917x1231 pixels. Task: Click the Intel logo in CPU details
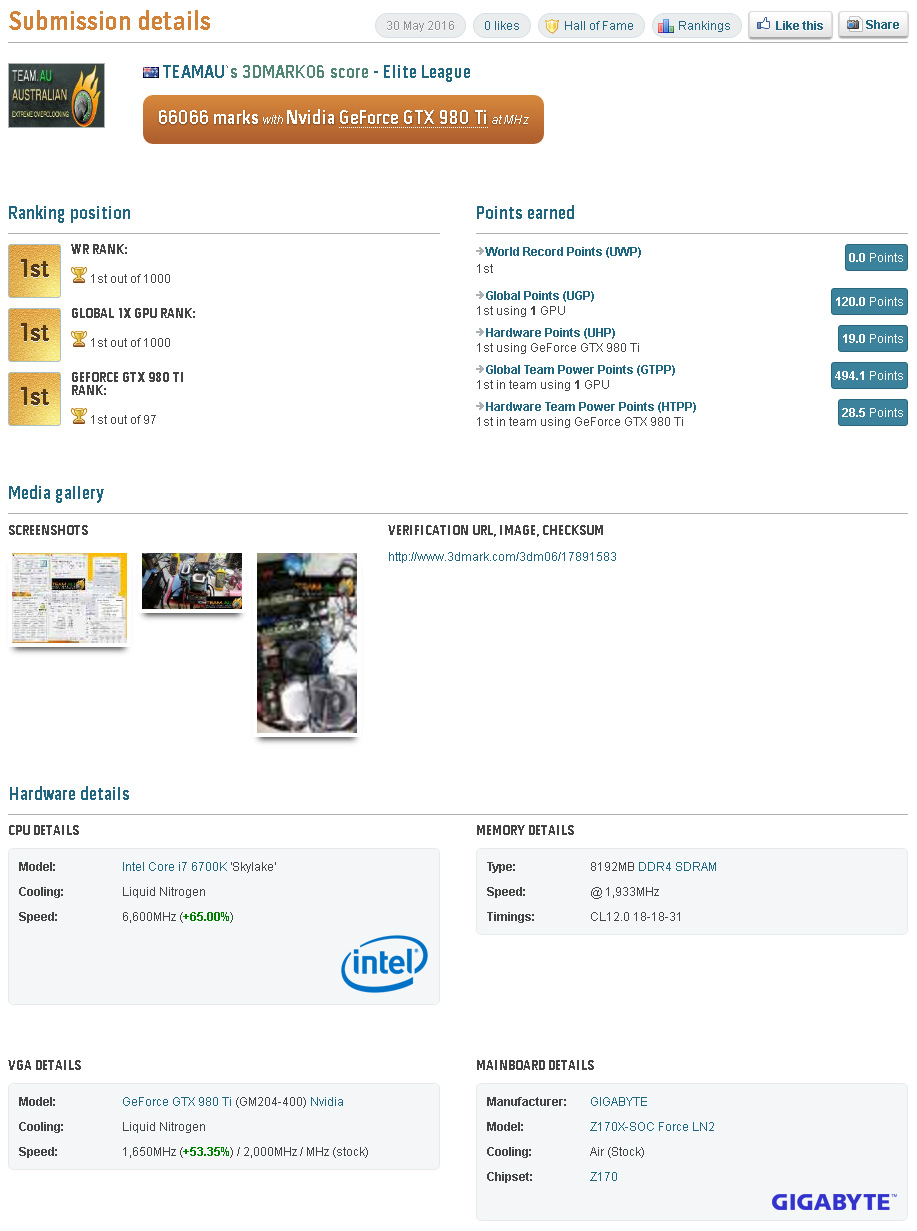pyautogui.click(x=385, y=963)
